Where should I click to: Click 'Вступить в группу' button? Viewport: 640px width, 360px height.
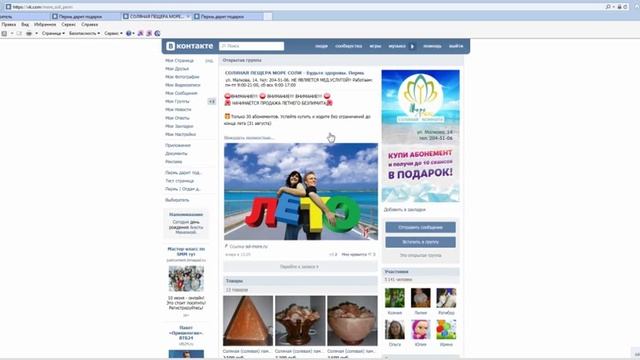pos(420,242)
